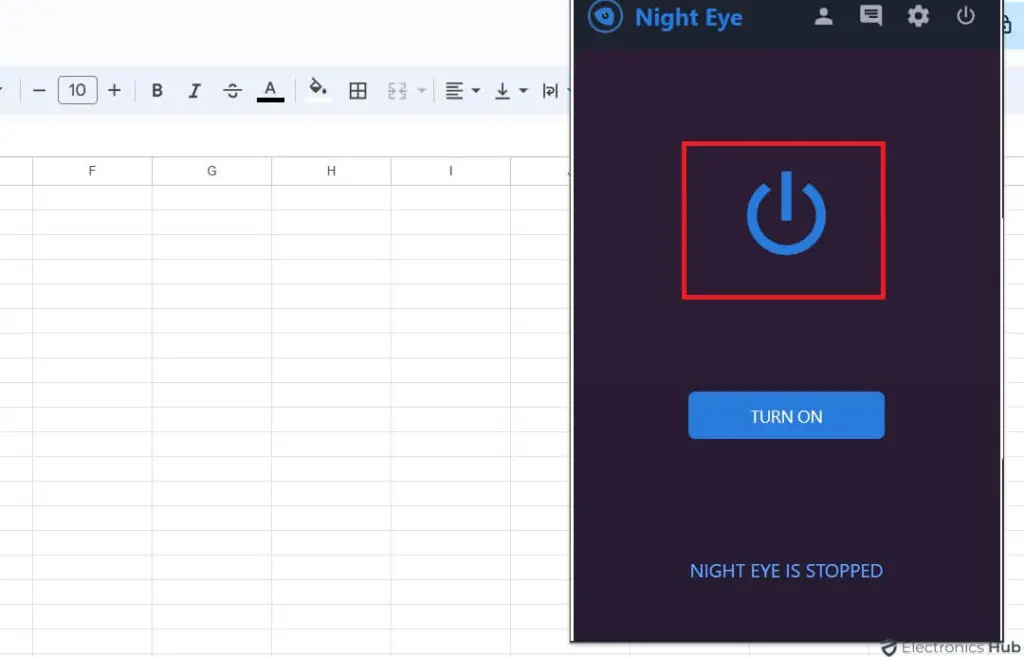Click the merge cells icon
This screenshot has width=1024, height=657.
(x=396, y=90)
